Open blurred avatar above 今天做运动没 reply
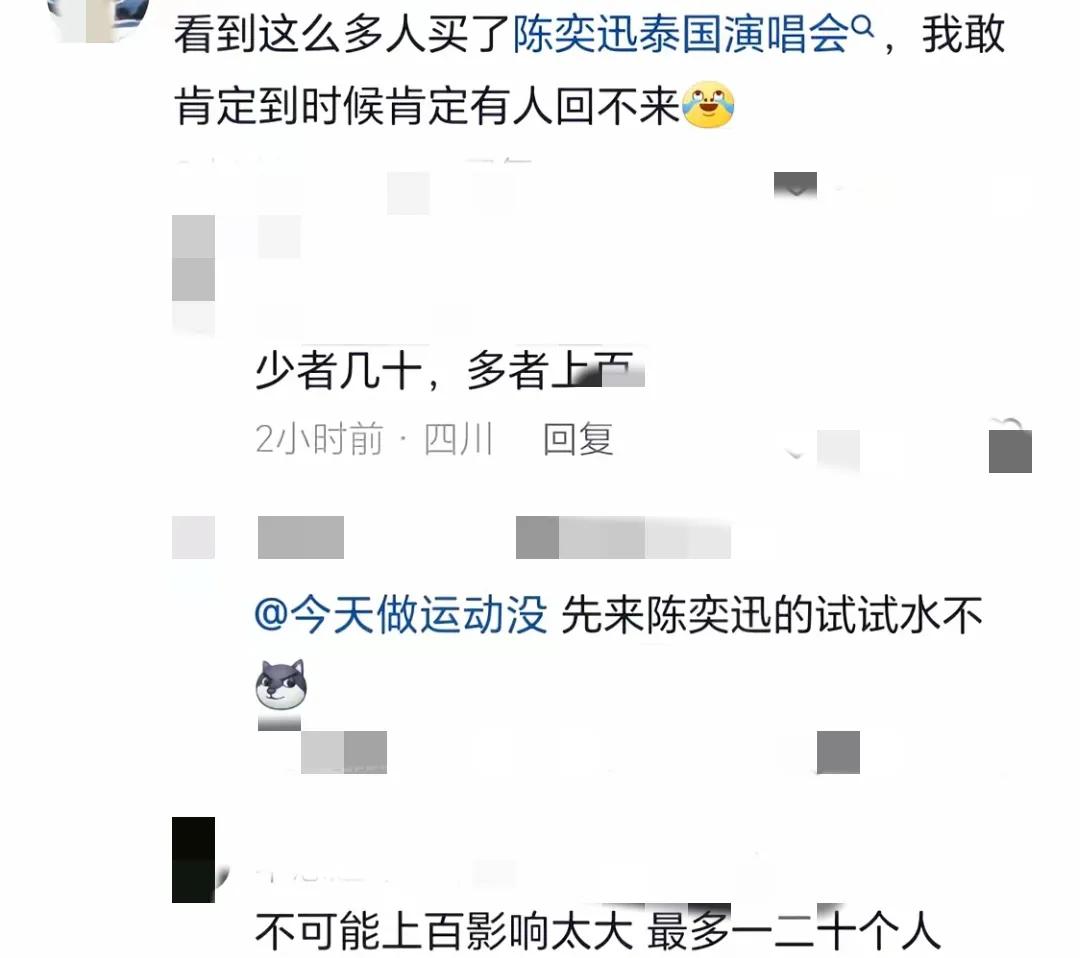This screenshot has height=958, width=1080. (194, 537)
